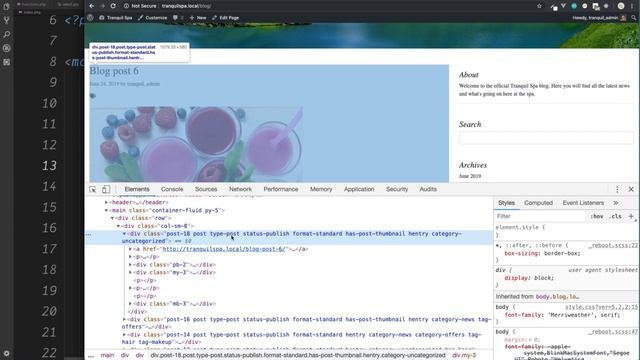The image size is (640, 360).
Task: Open VS Code explorer files icon
Action: click(x=7, y=7)
